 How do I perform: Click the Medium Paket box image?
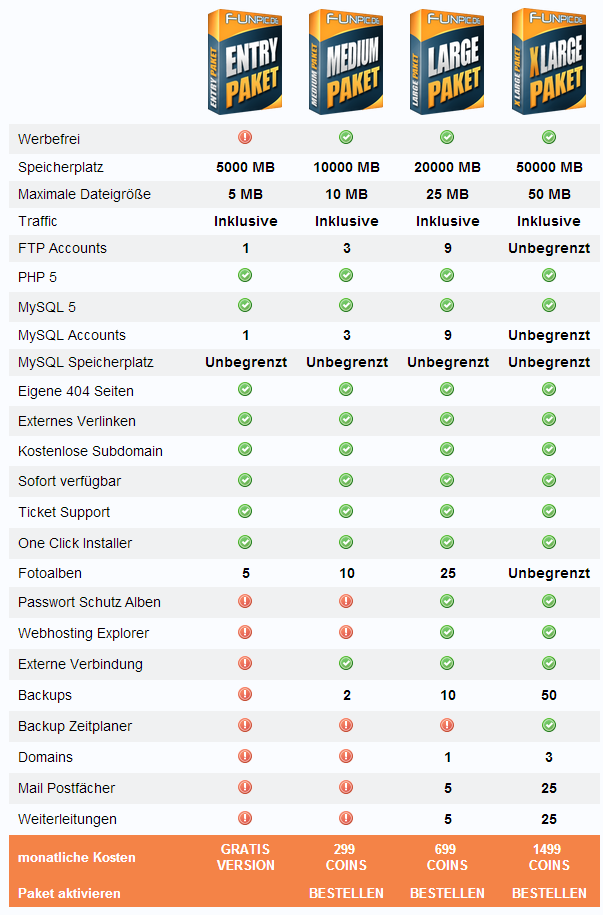(346, 62)
